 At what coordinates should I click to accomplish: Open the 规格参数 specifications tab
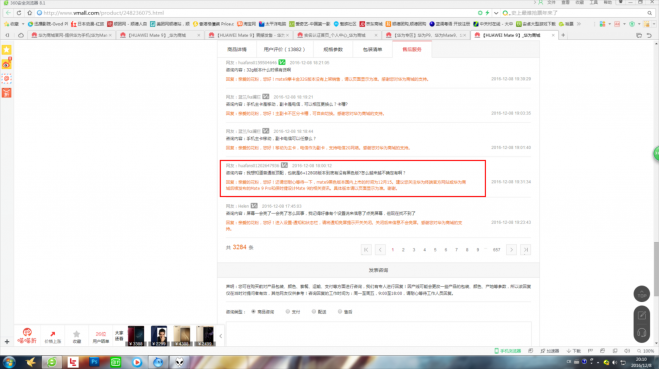pos(333,50)
